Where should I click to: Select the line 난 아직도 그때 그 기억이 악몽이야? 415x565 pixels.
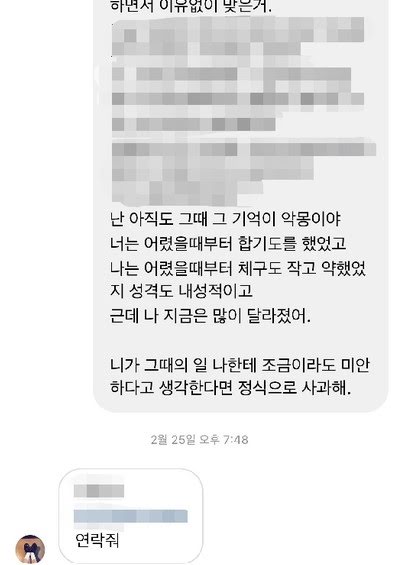click(x=225, y=219)
